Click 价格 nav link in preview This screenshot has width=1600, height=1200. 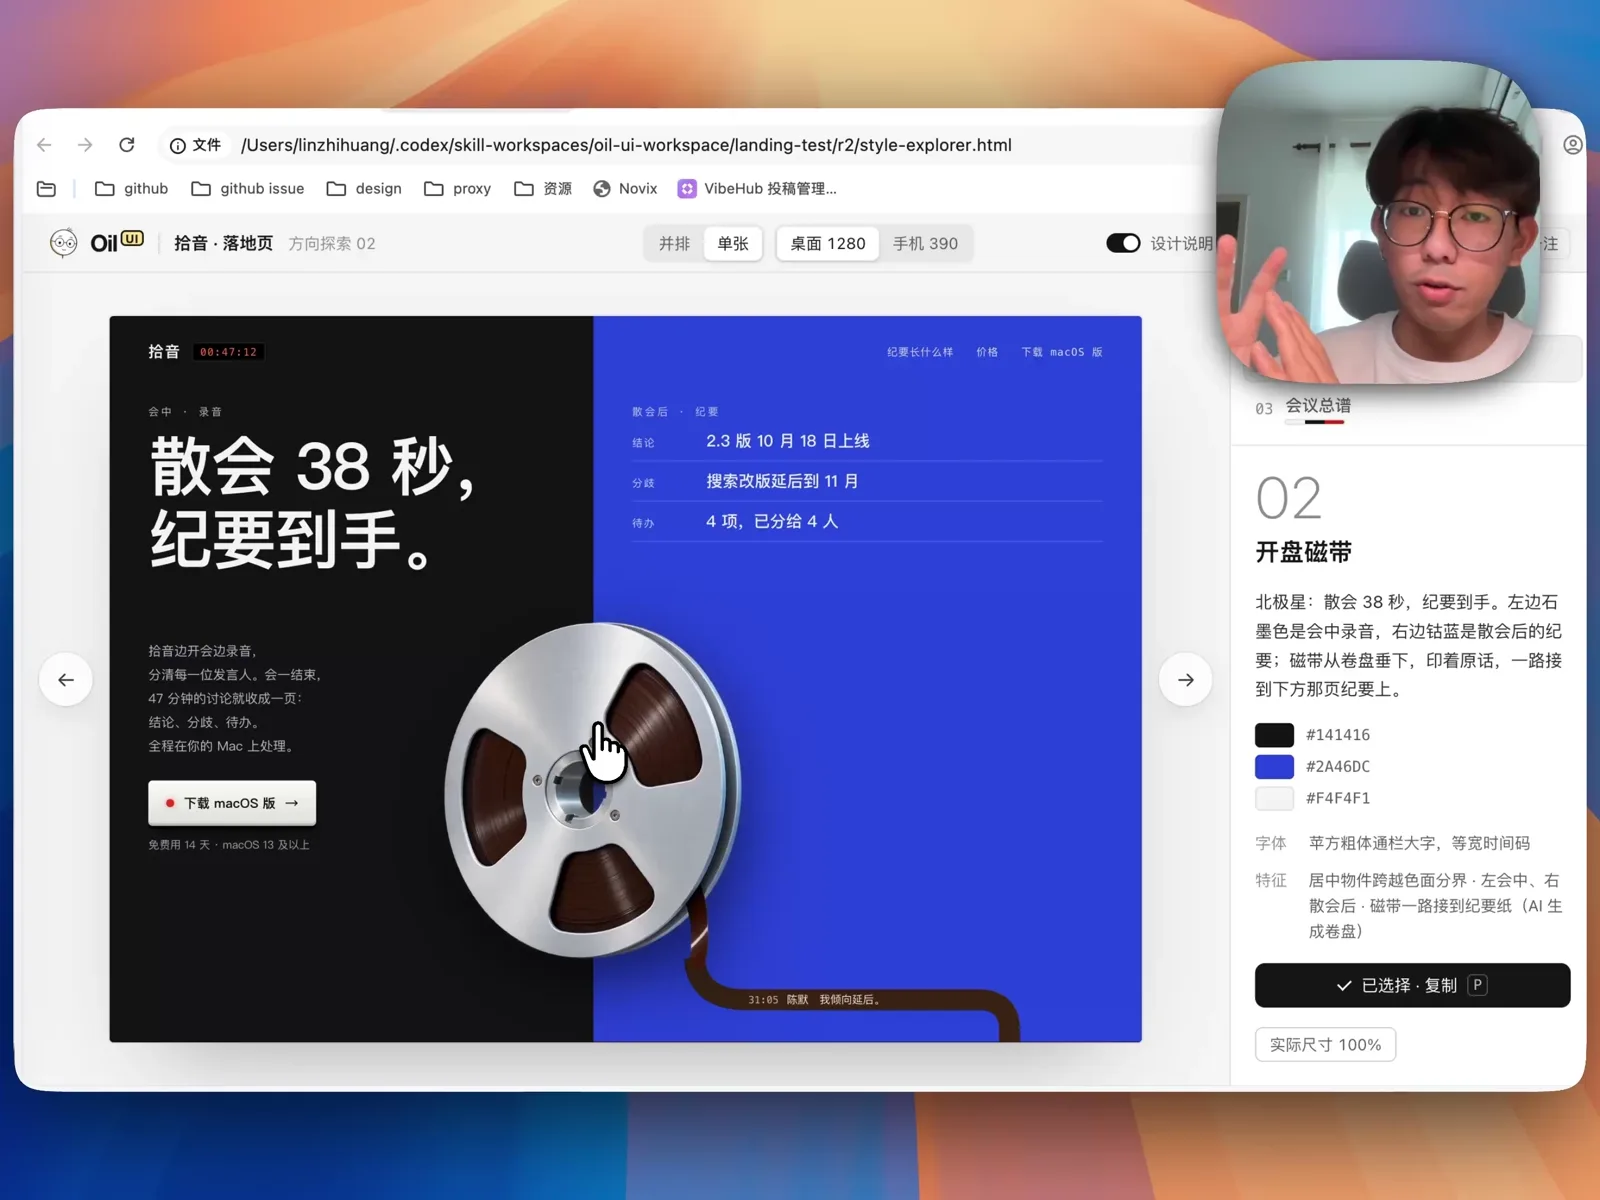pyautogui.click(x=987, y=352)
